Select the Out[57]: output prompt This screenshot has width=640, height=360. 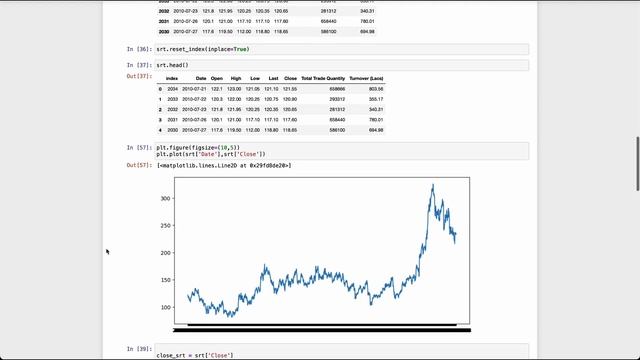(x=139, y=165)
